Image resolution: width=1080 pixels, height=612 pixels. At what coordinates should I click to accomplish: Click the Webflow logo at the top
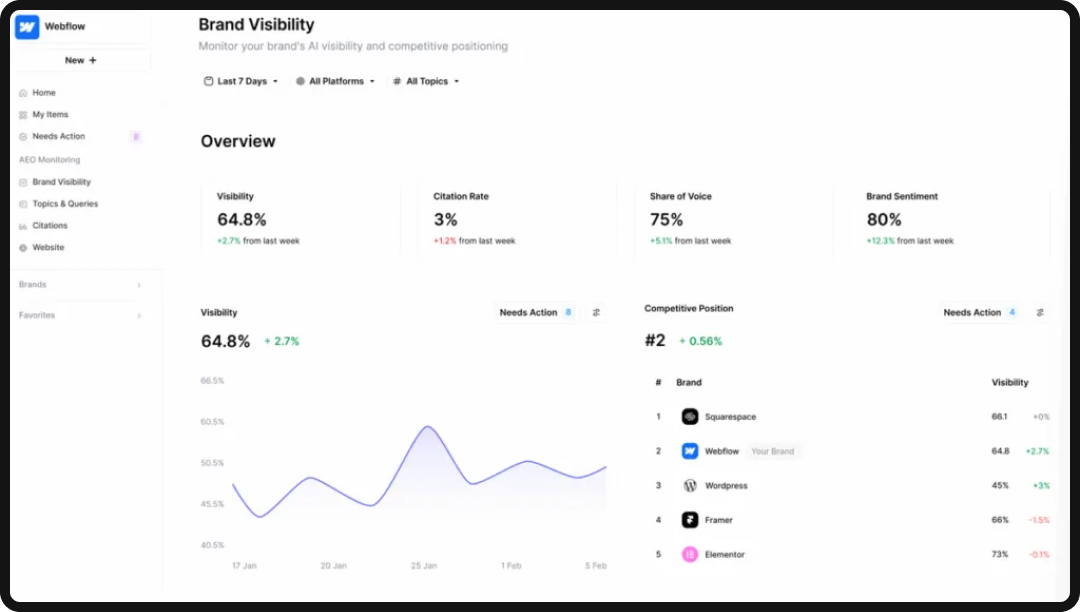[27, 26]
